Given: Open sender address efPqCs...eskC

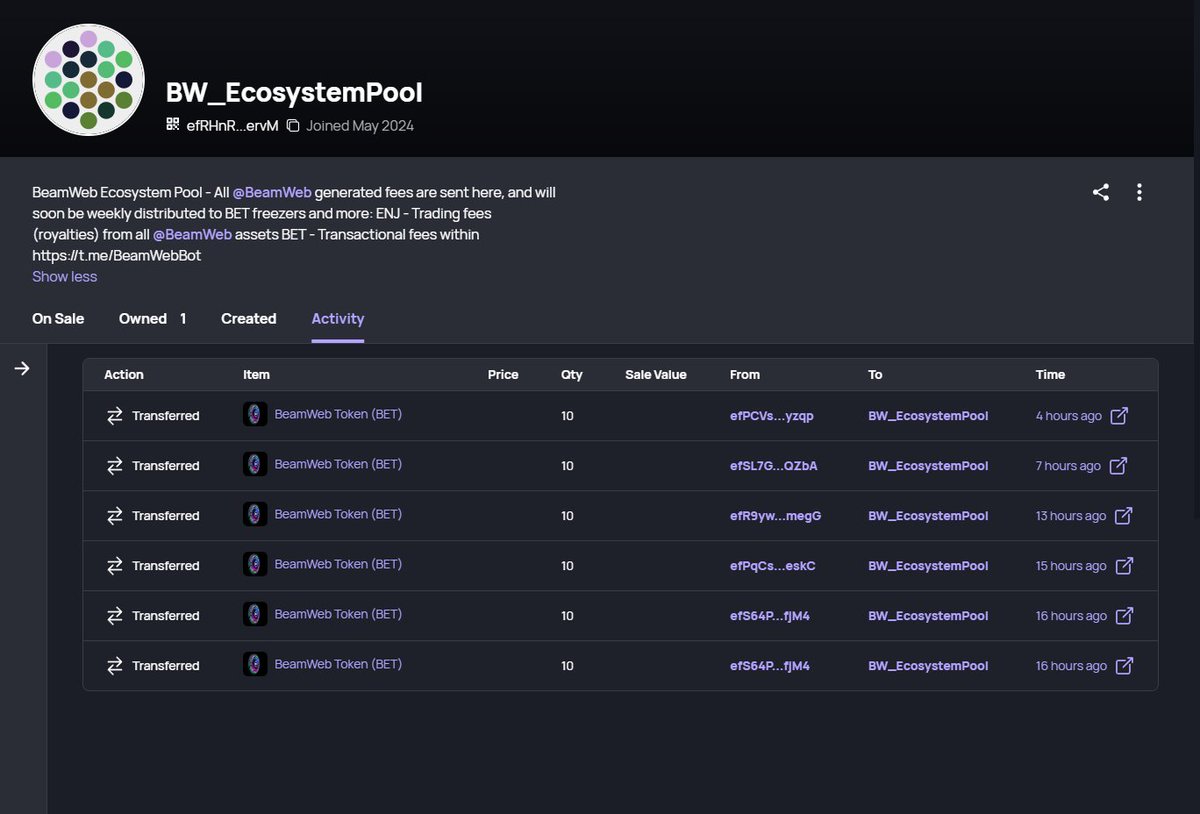Looking at the screenshot, I should 773,565.
